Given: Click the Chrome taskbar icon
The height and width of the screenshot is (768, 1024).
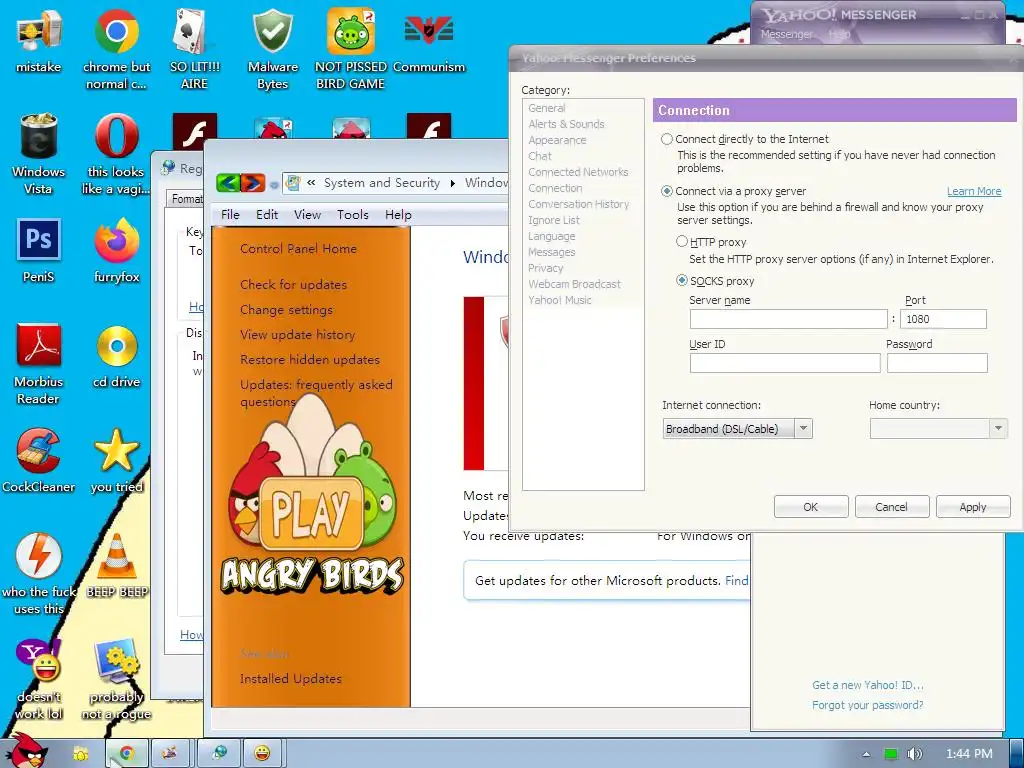Looking at the screenshot, I should click(127, 753).
